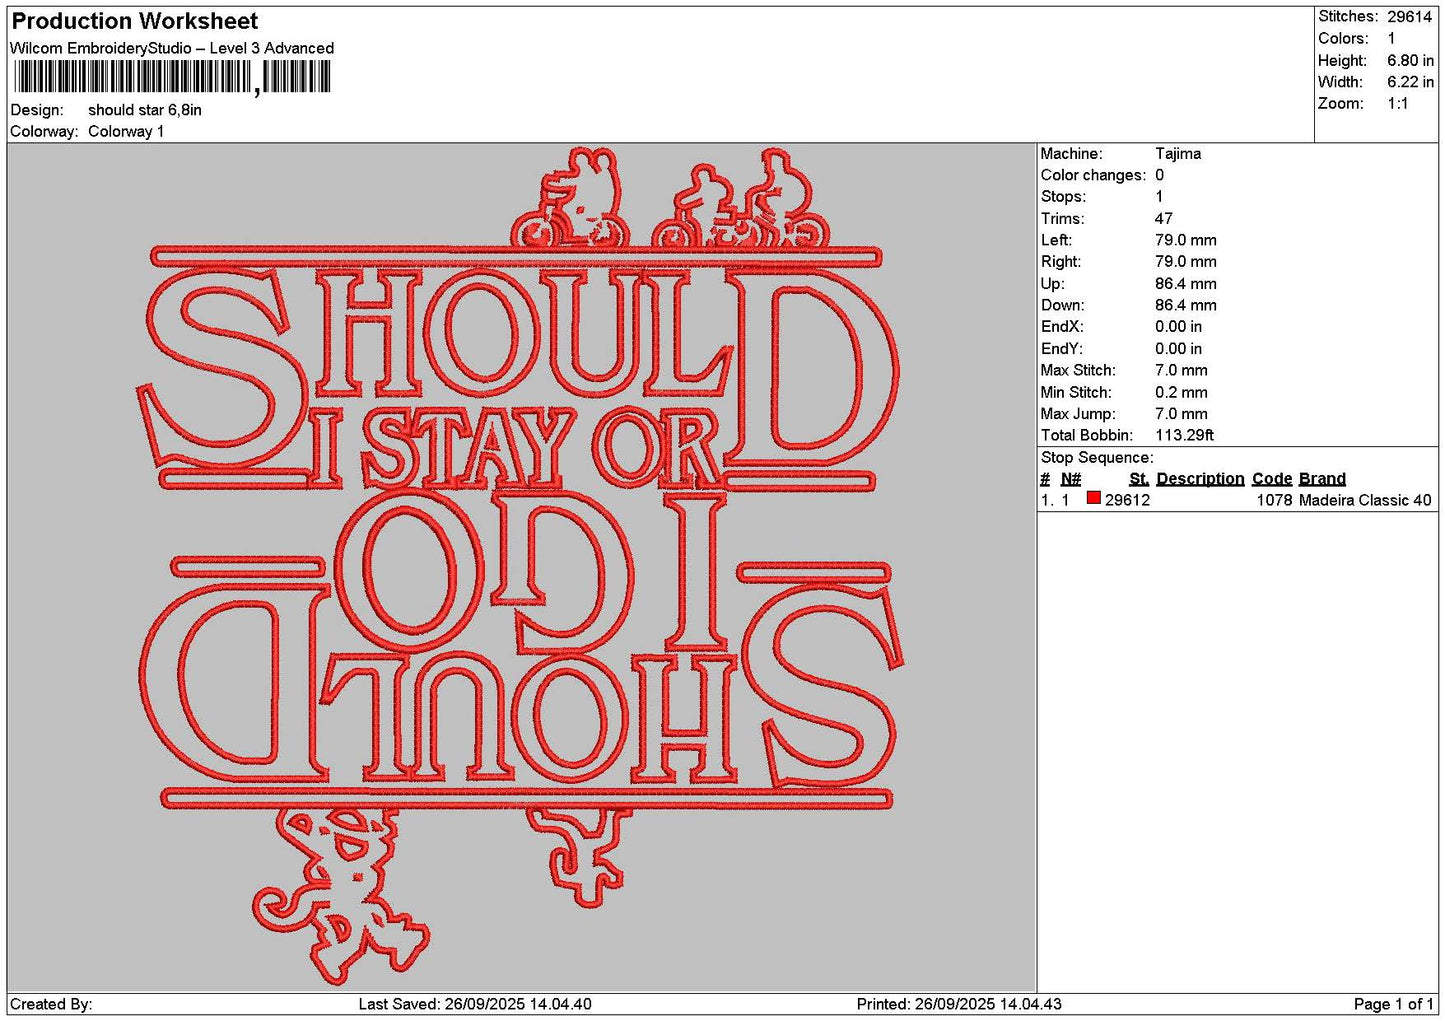This screenshot has width=1445, height=1021.
Task: Click the 'Created By:' footer label
Action: point(51,1004)
